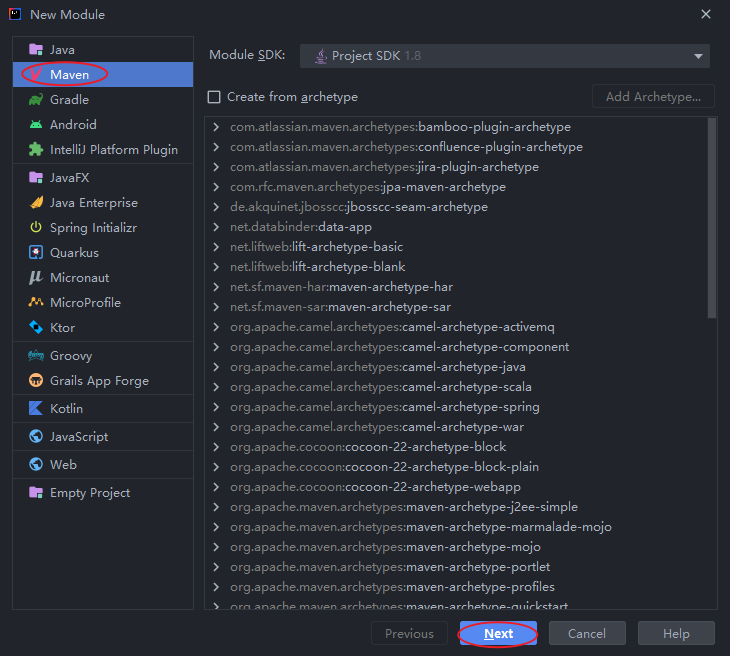Click the Previous button
Viewport: 730px width, 656px height.
pyautogui.click(x=409, y=633)
